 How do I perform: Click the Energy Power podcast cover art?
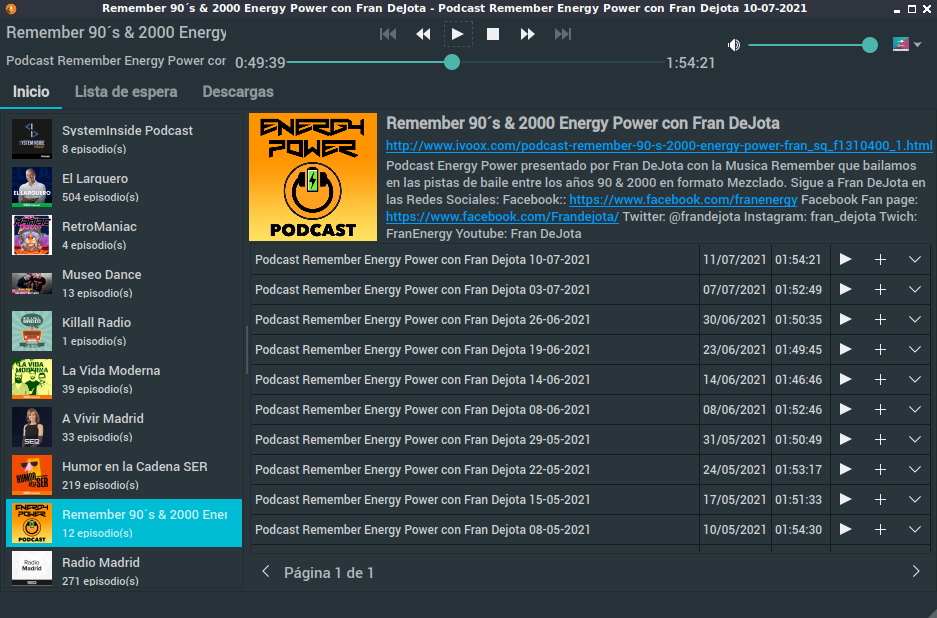pos(313,177)
